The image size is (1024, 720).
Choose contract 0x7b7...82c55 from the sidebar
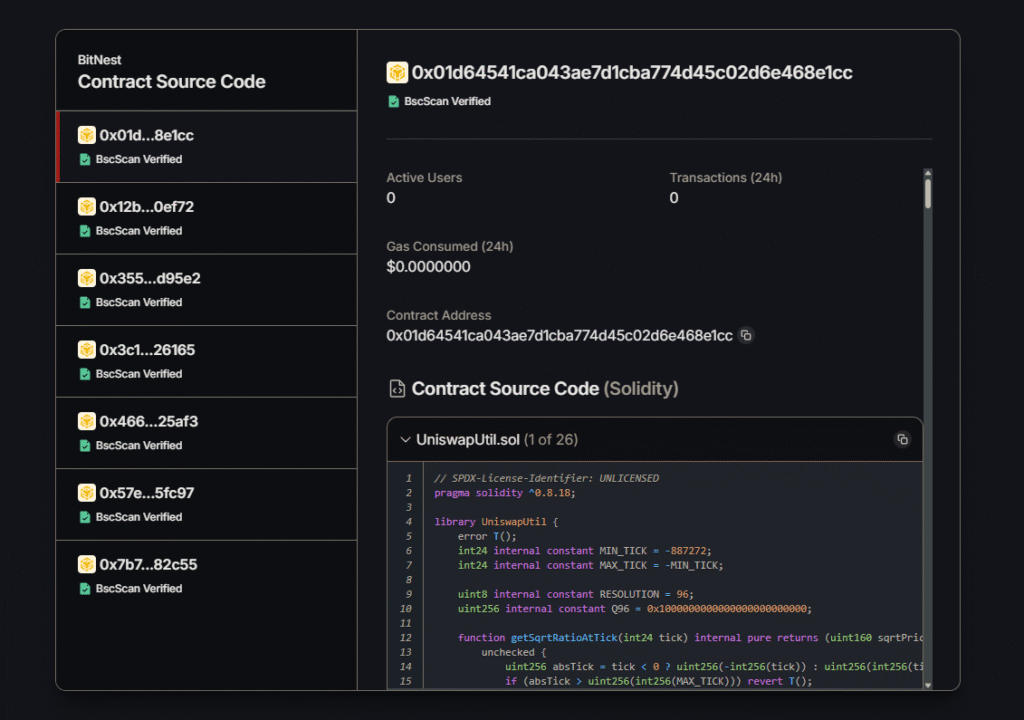click(206, 576)
